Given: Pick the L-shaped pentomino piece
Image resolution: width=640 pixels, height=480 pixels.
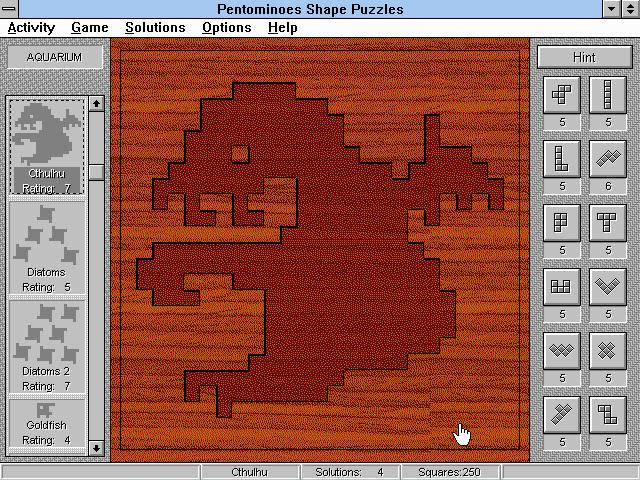Looking at the screenshot, I should click(562, 159).
